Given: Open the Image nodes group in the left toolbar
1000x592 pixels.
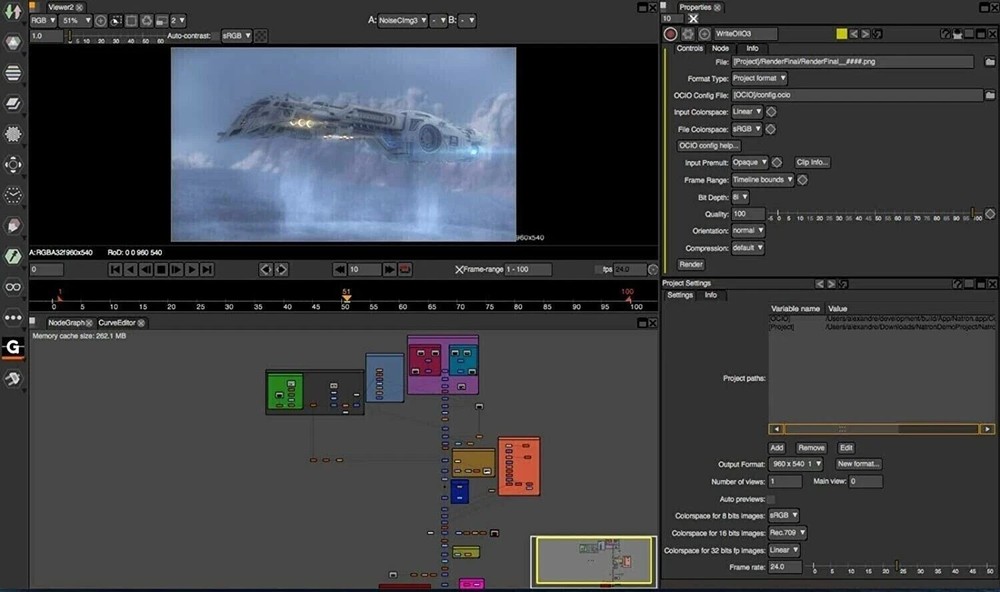Looking at the screenshot, I should pos(13,14).
